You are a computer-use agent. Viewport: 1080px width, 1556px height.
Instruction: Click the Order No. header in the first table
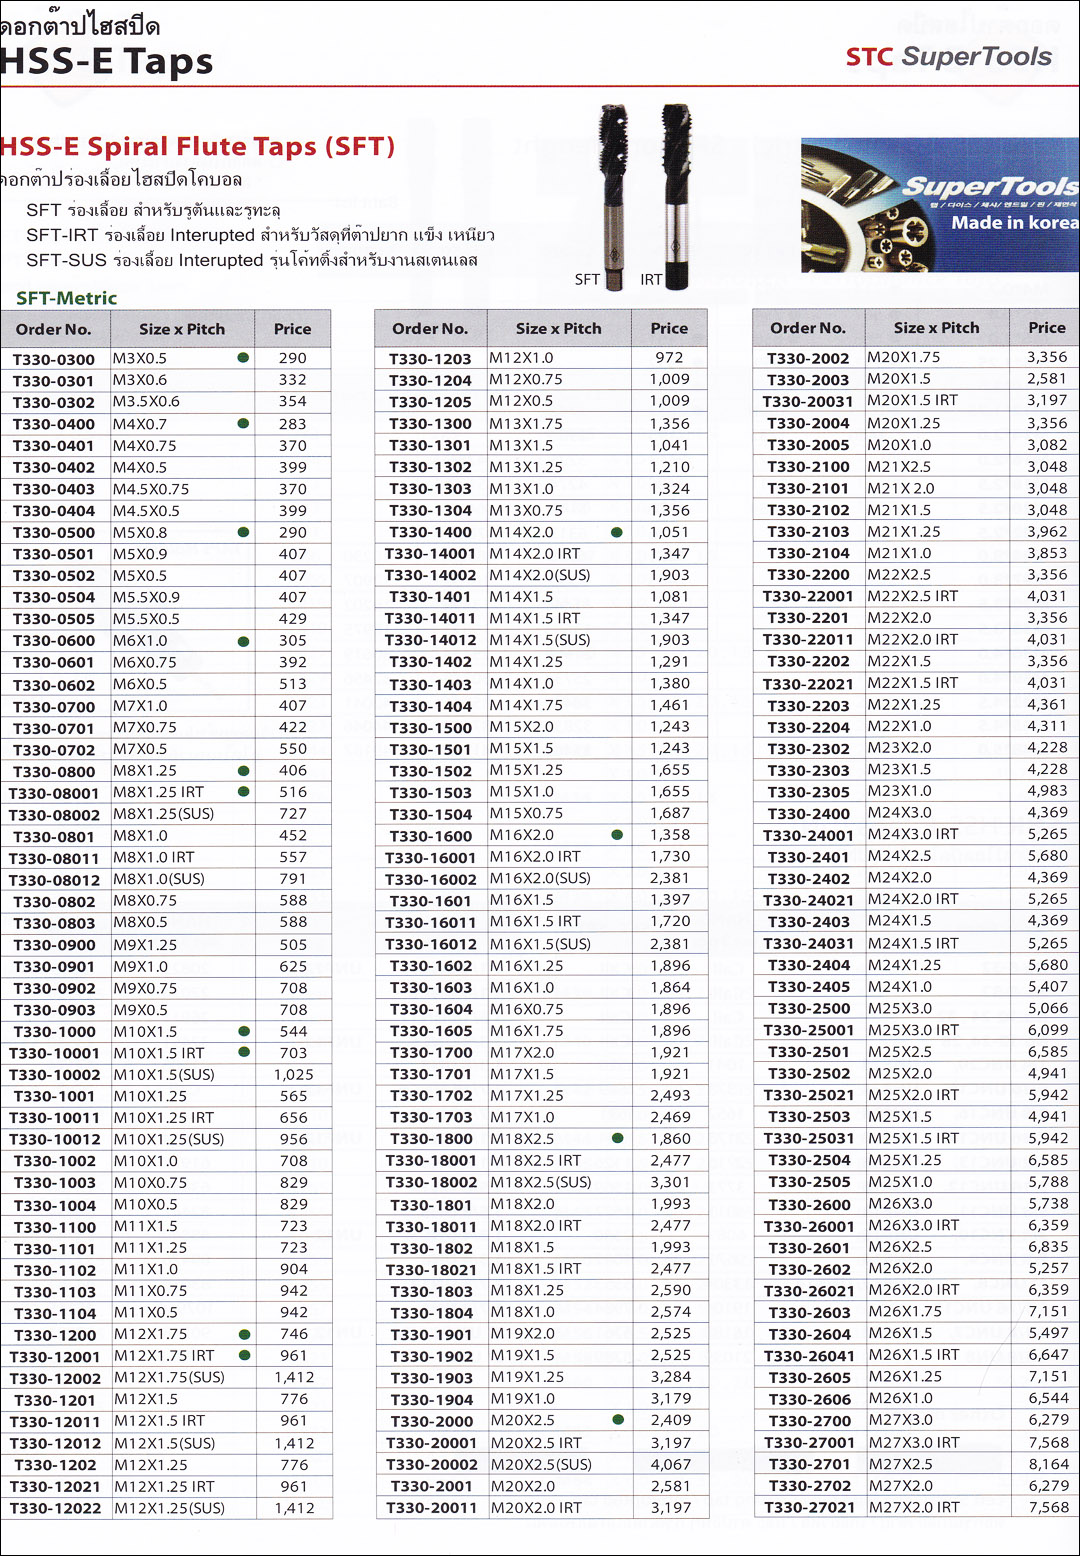click(54, 329)
